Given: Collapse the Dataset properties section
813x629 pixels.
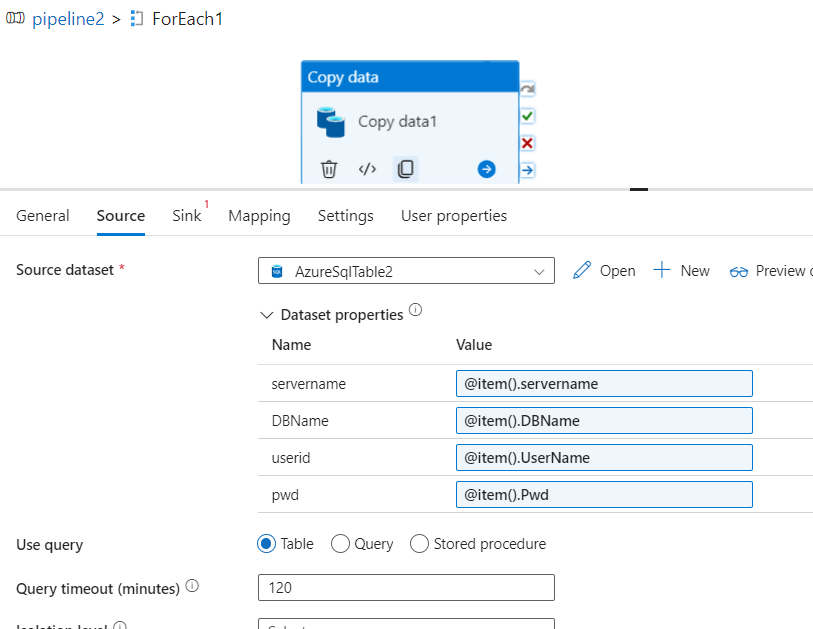Looking at the screenshot, I should tap(266, 315).
